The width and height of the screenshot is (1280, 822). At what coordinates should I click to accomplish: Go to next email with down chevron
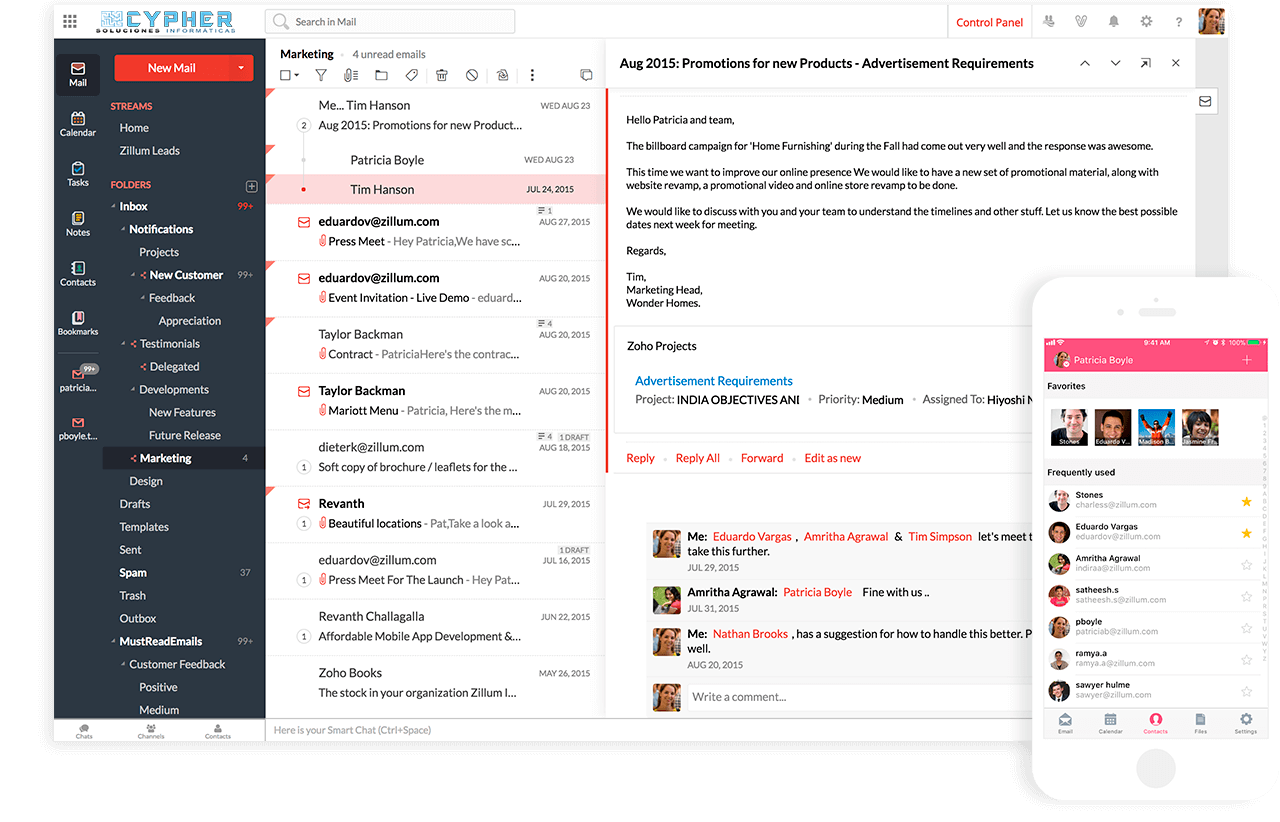[x=1115, y=63]
